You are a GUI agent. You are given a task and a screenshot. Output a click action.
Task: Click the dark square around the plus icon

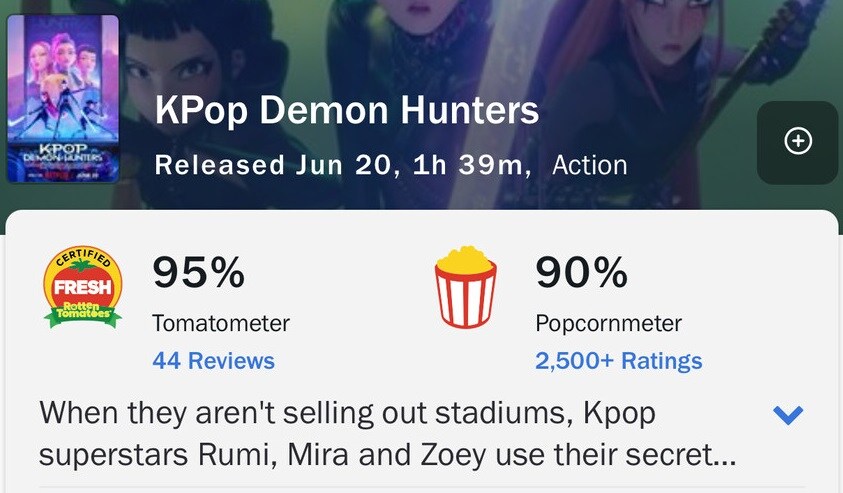(798, 142)
